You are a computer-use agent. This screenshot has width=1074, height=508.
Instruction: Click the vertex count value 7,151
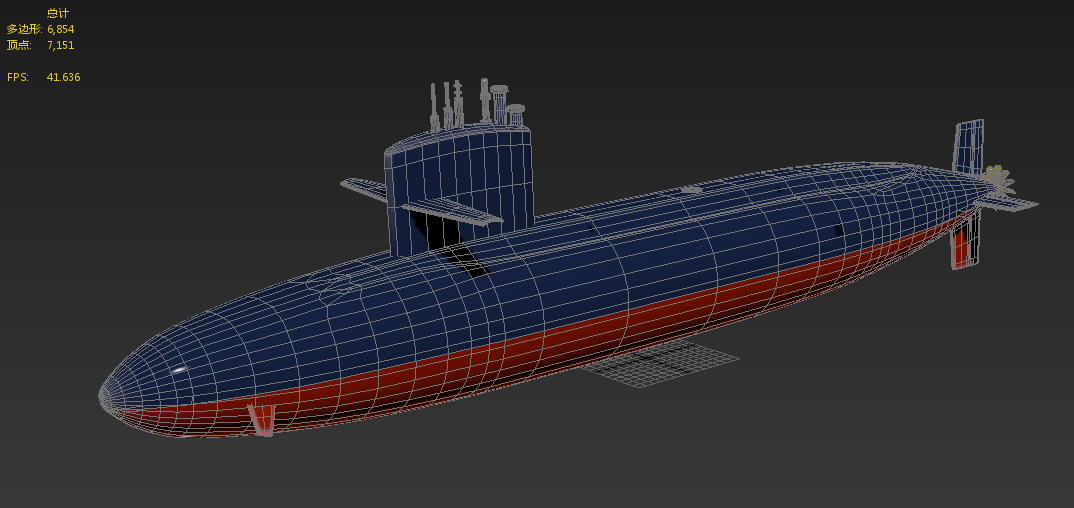pyautogui.click(x=60, y=45)
